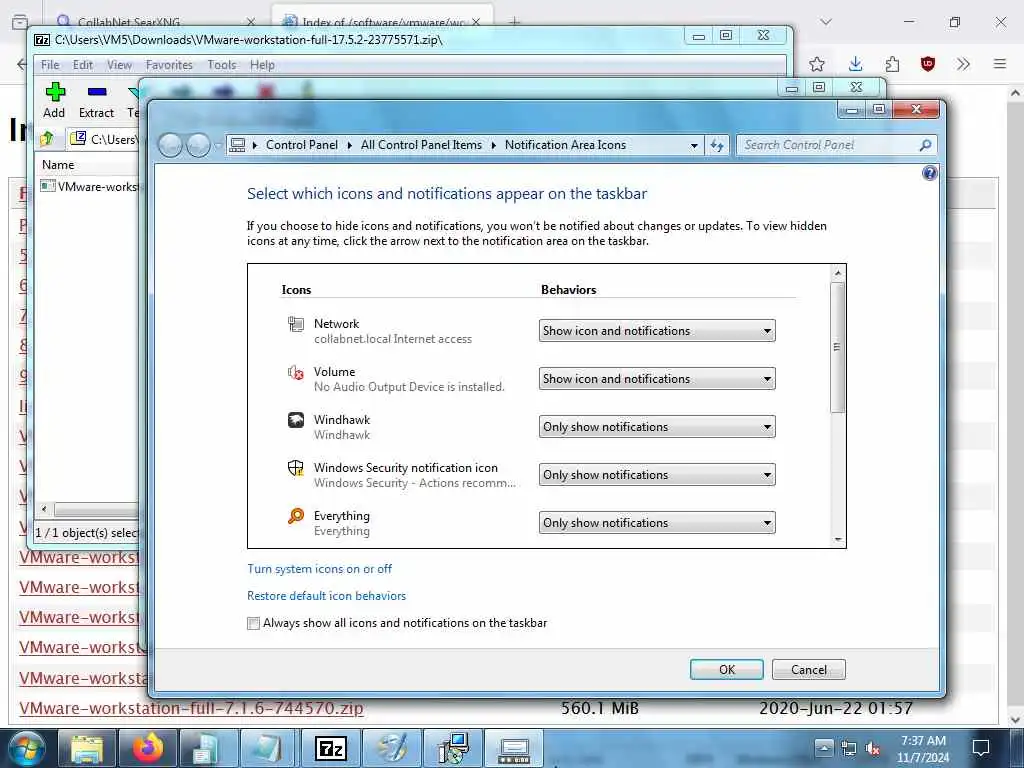The height and width of the screenshot is (768, 1024).
Task: Switch to the CollabNet SearXNG tab
Action: tap(153, 22)
